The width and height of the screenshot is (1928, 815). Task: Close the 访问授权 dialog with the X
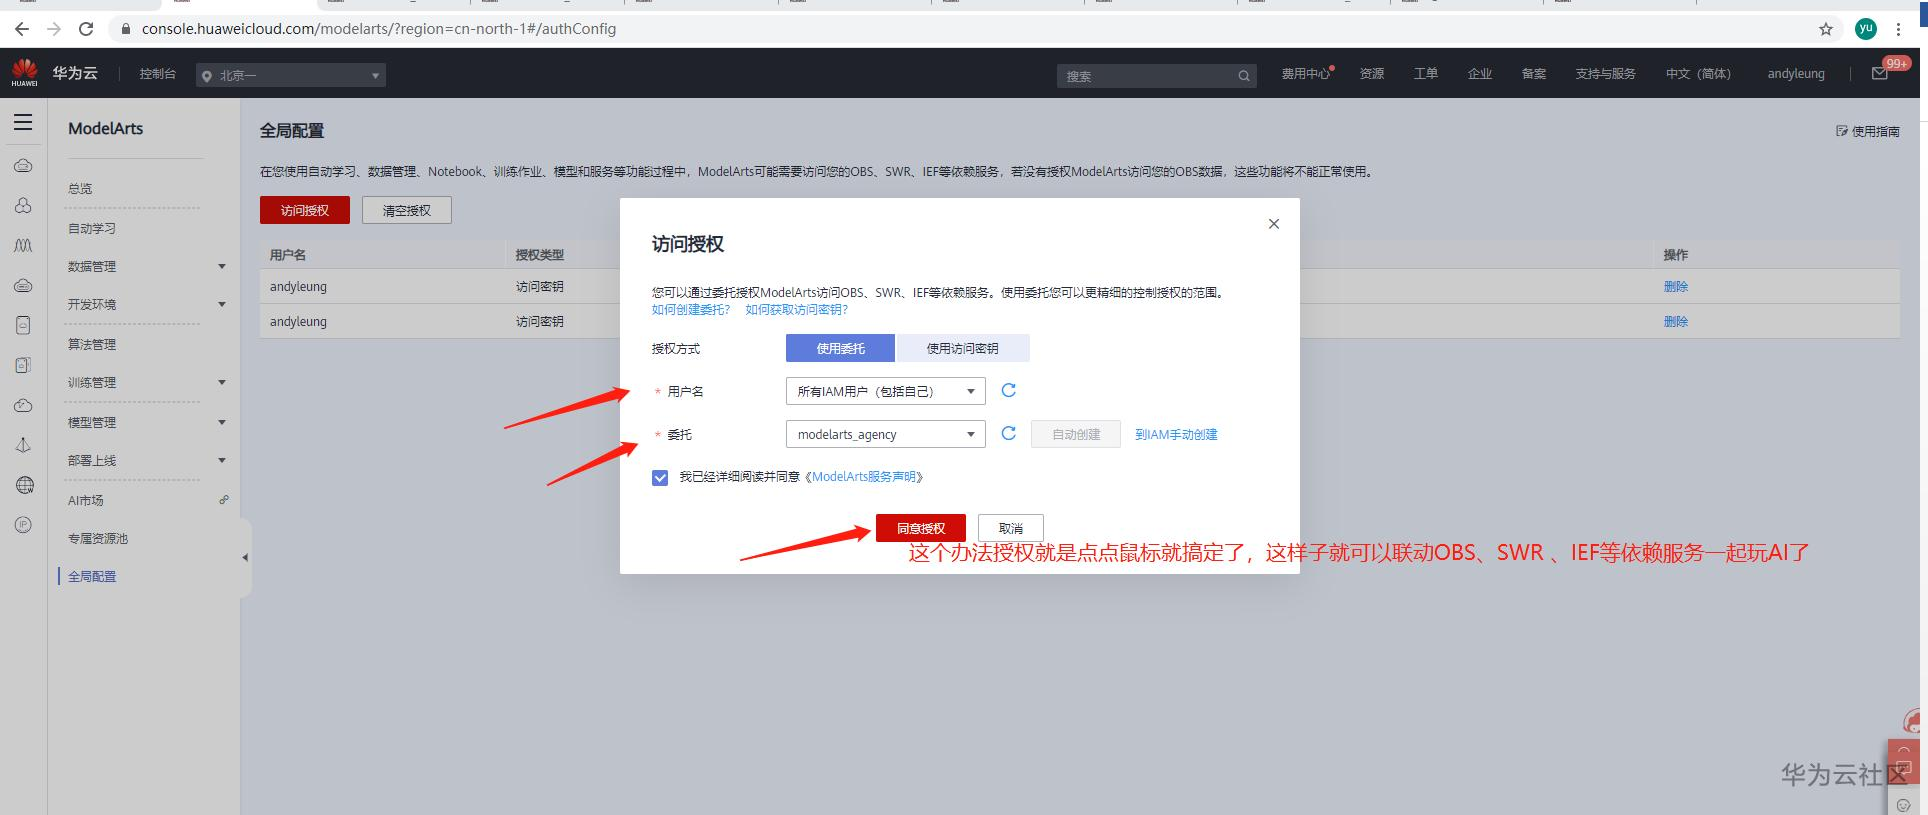1273,224
